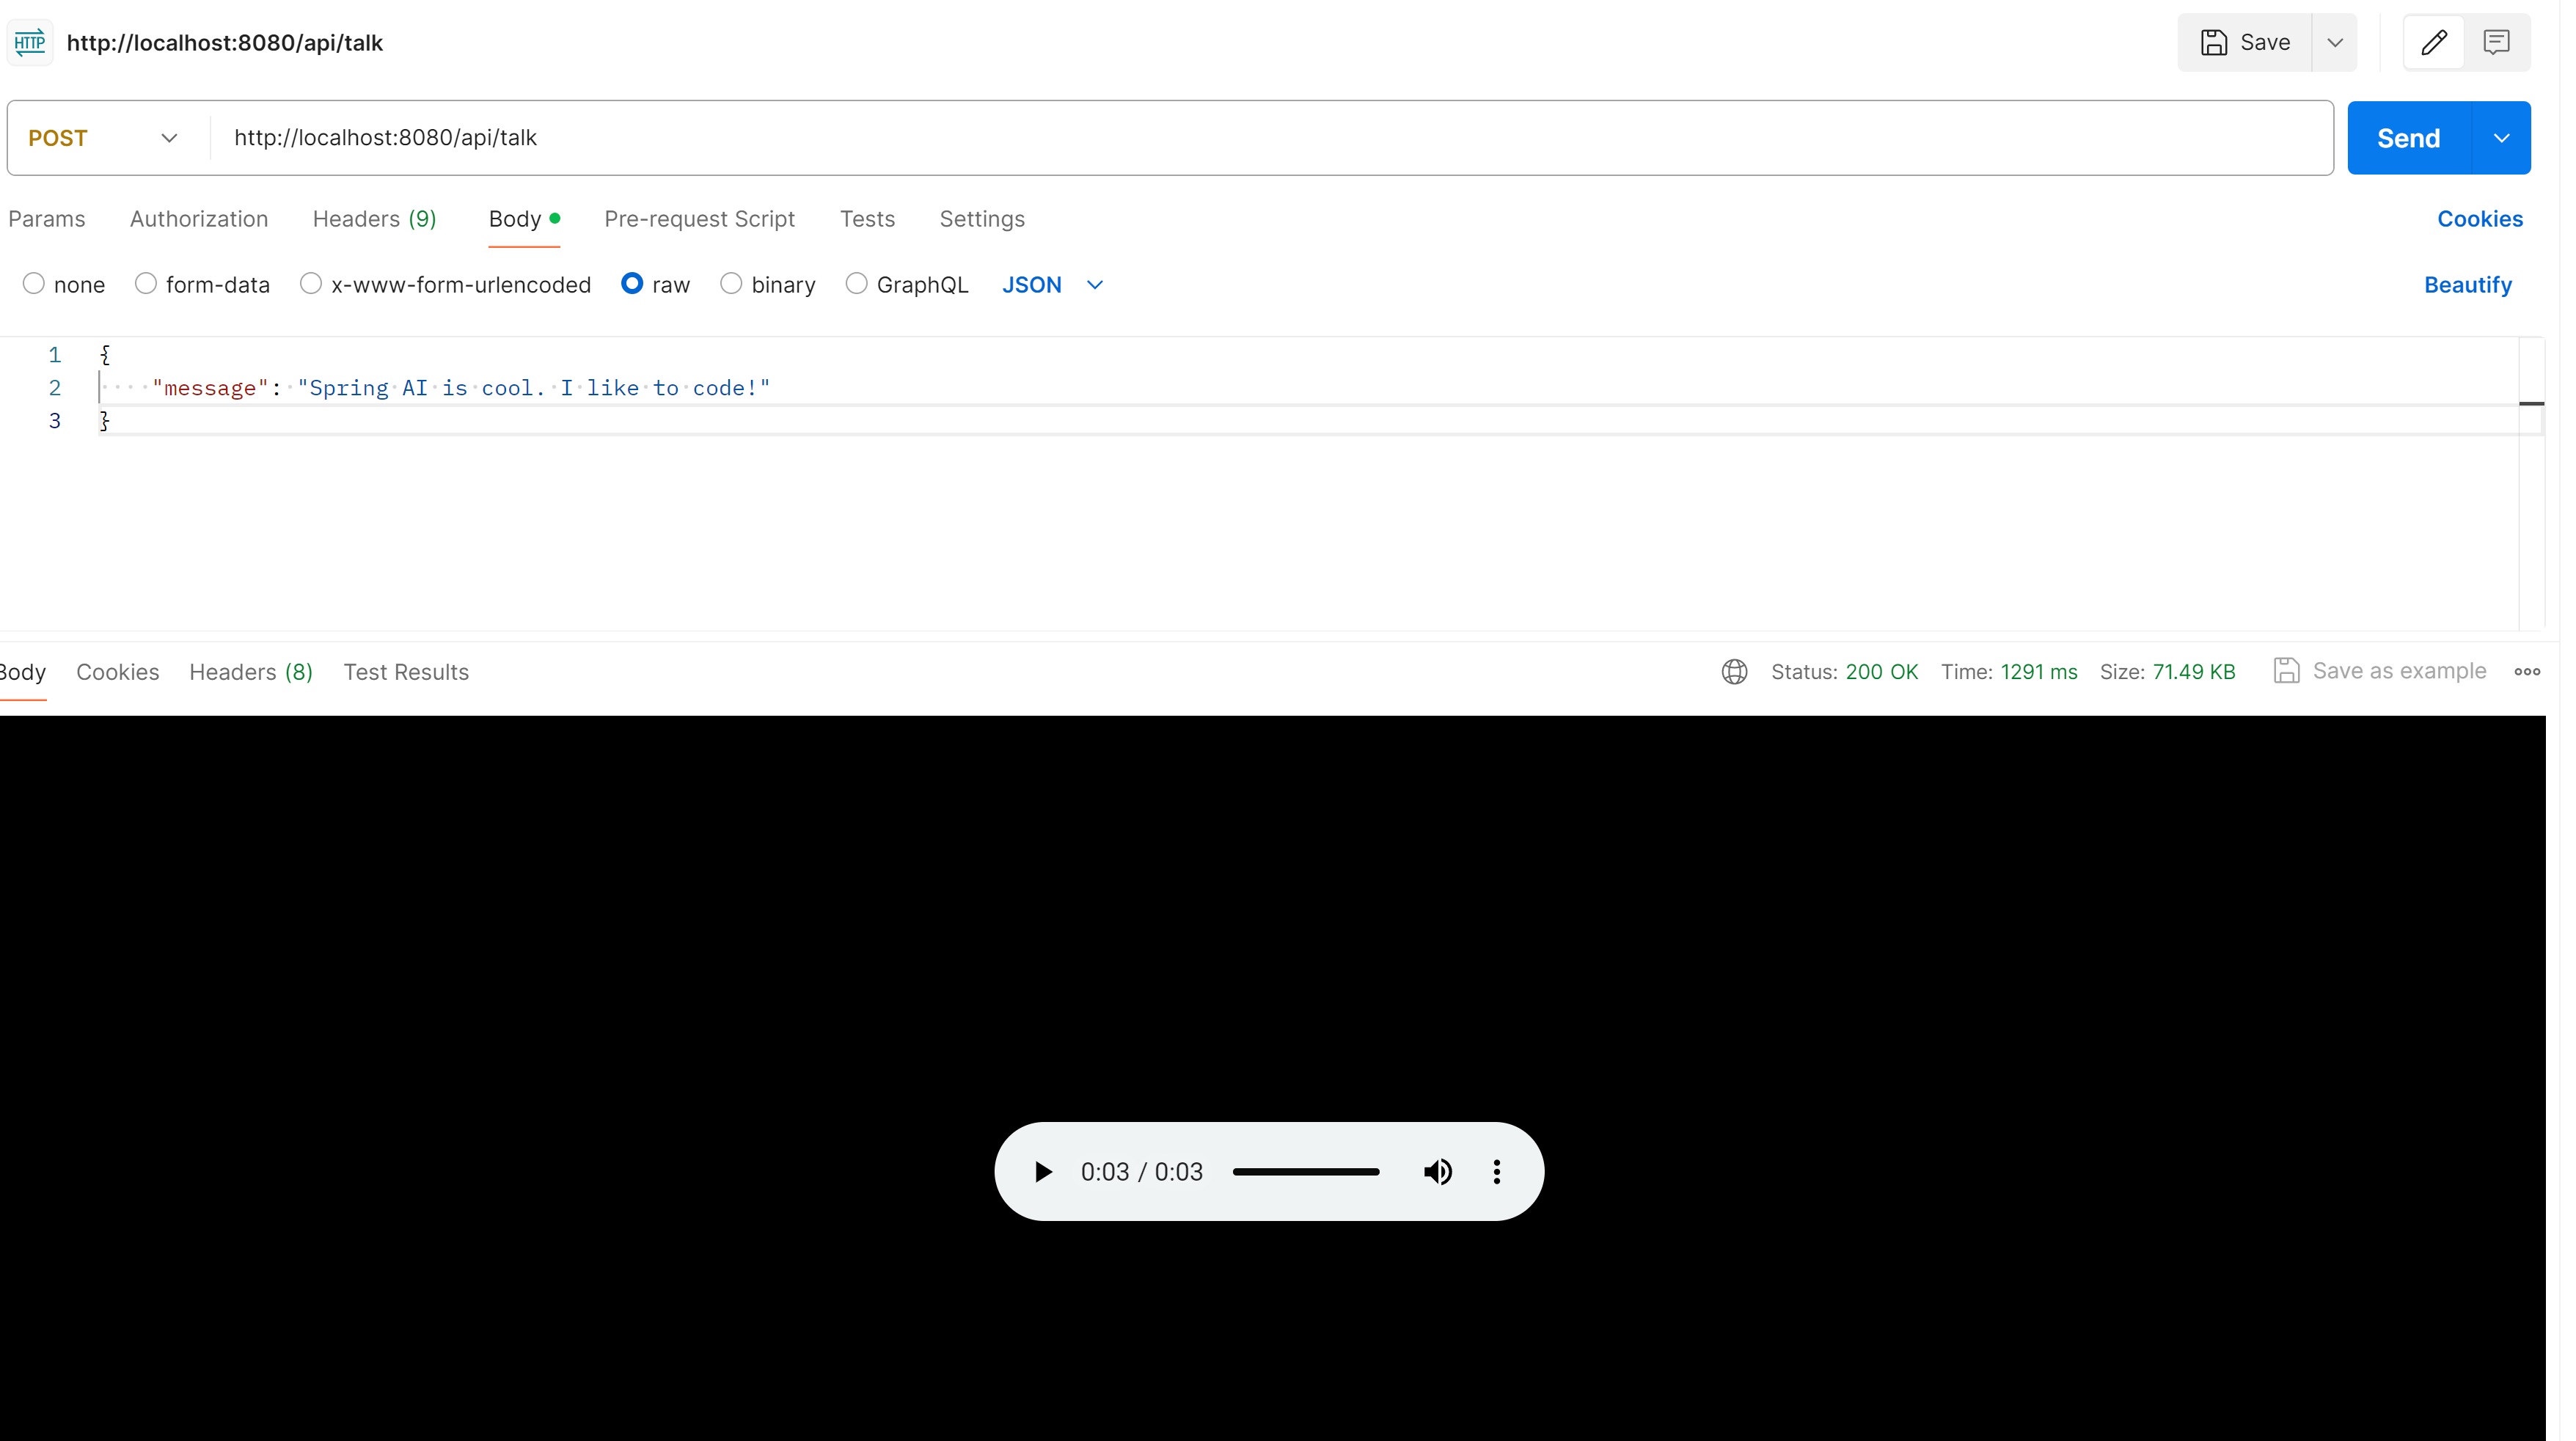Click the HTTP request type icon

(30, 42)
